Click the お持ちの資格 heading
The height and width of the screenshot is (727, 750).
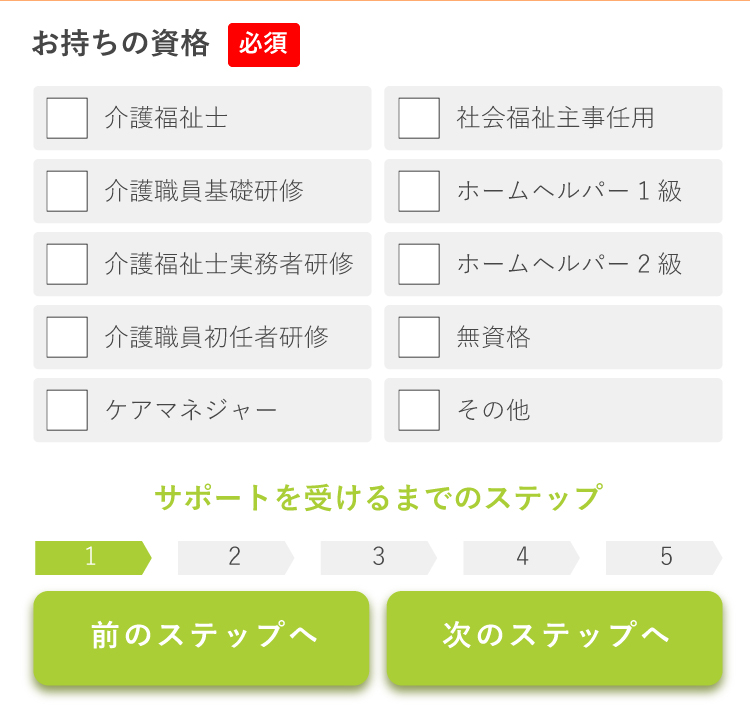point(121,44)
